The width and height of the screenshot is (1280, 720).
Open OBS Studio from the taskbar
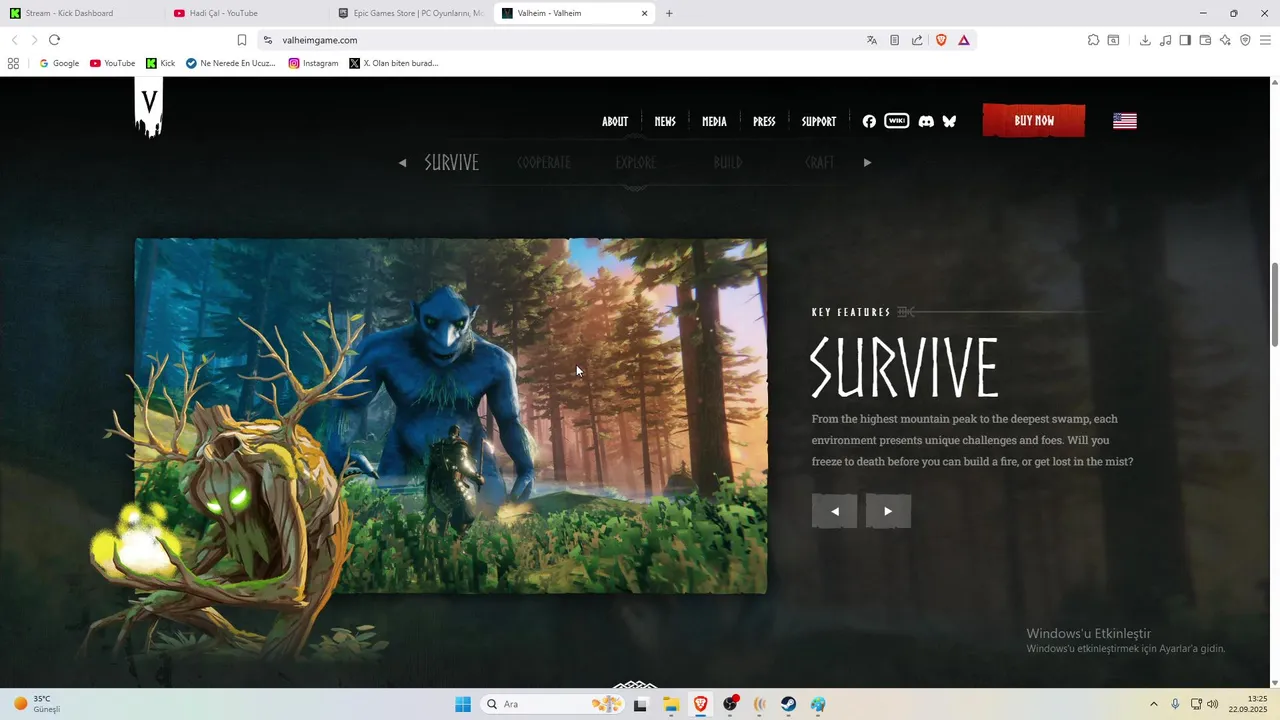(x=731, y=704)
